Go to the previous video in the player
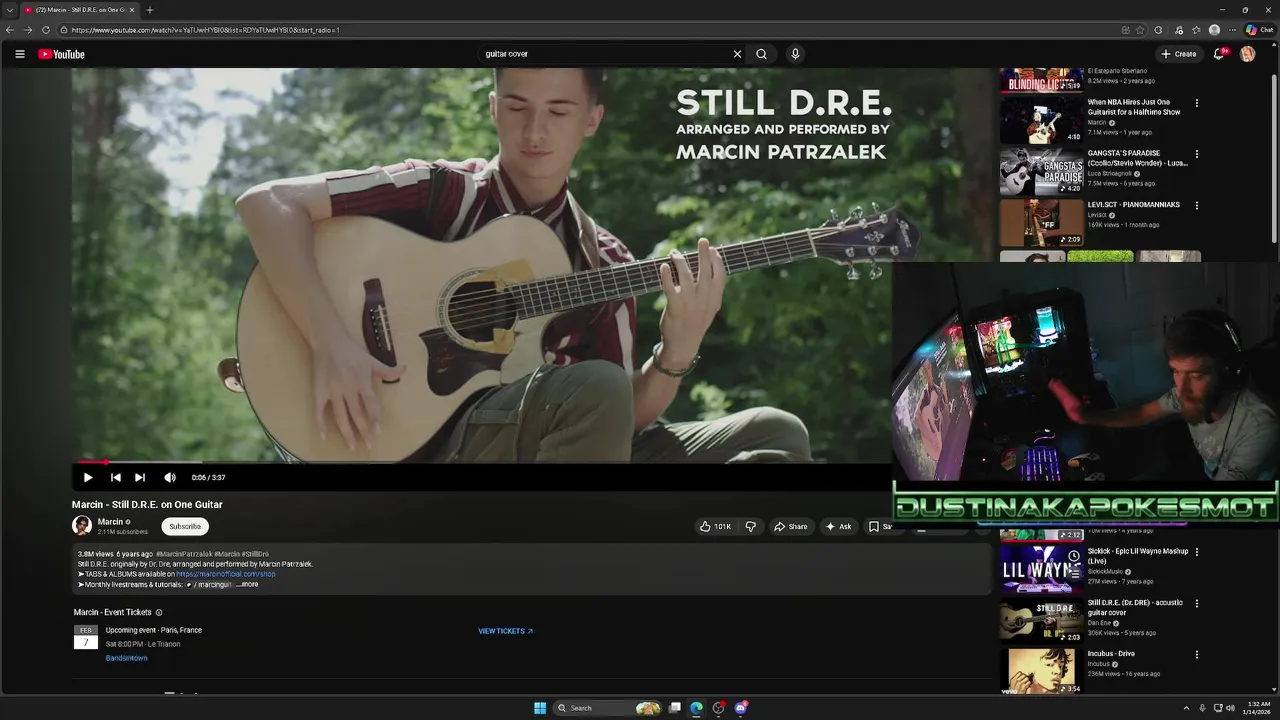The width and height of the screenshot is (1280, 720). coord(115,477)
